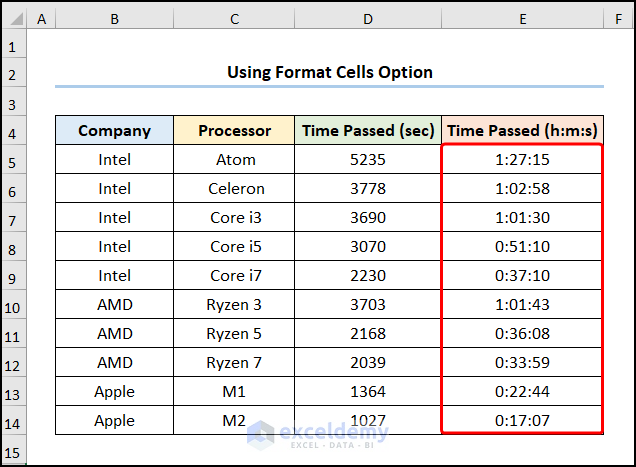Select column E header
The image size is (636, 467).
[522, 19]
